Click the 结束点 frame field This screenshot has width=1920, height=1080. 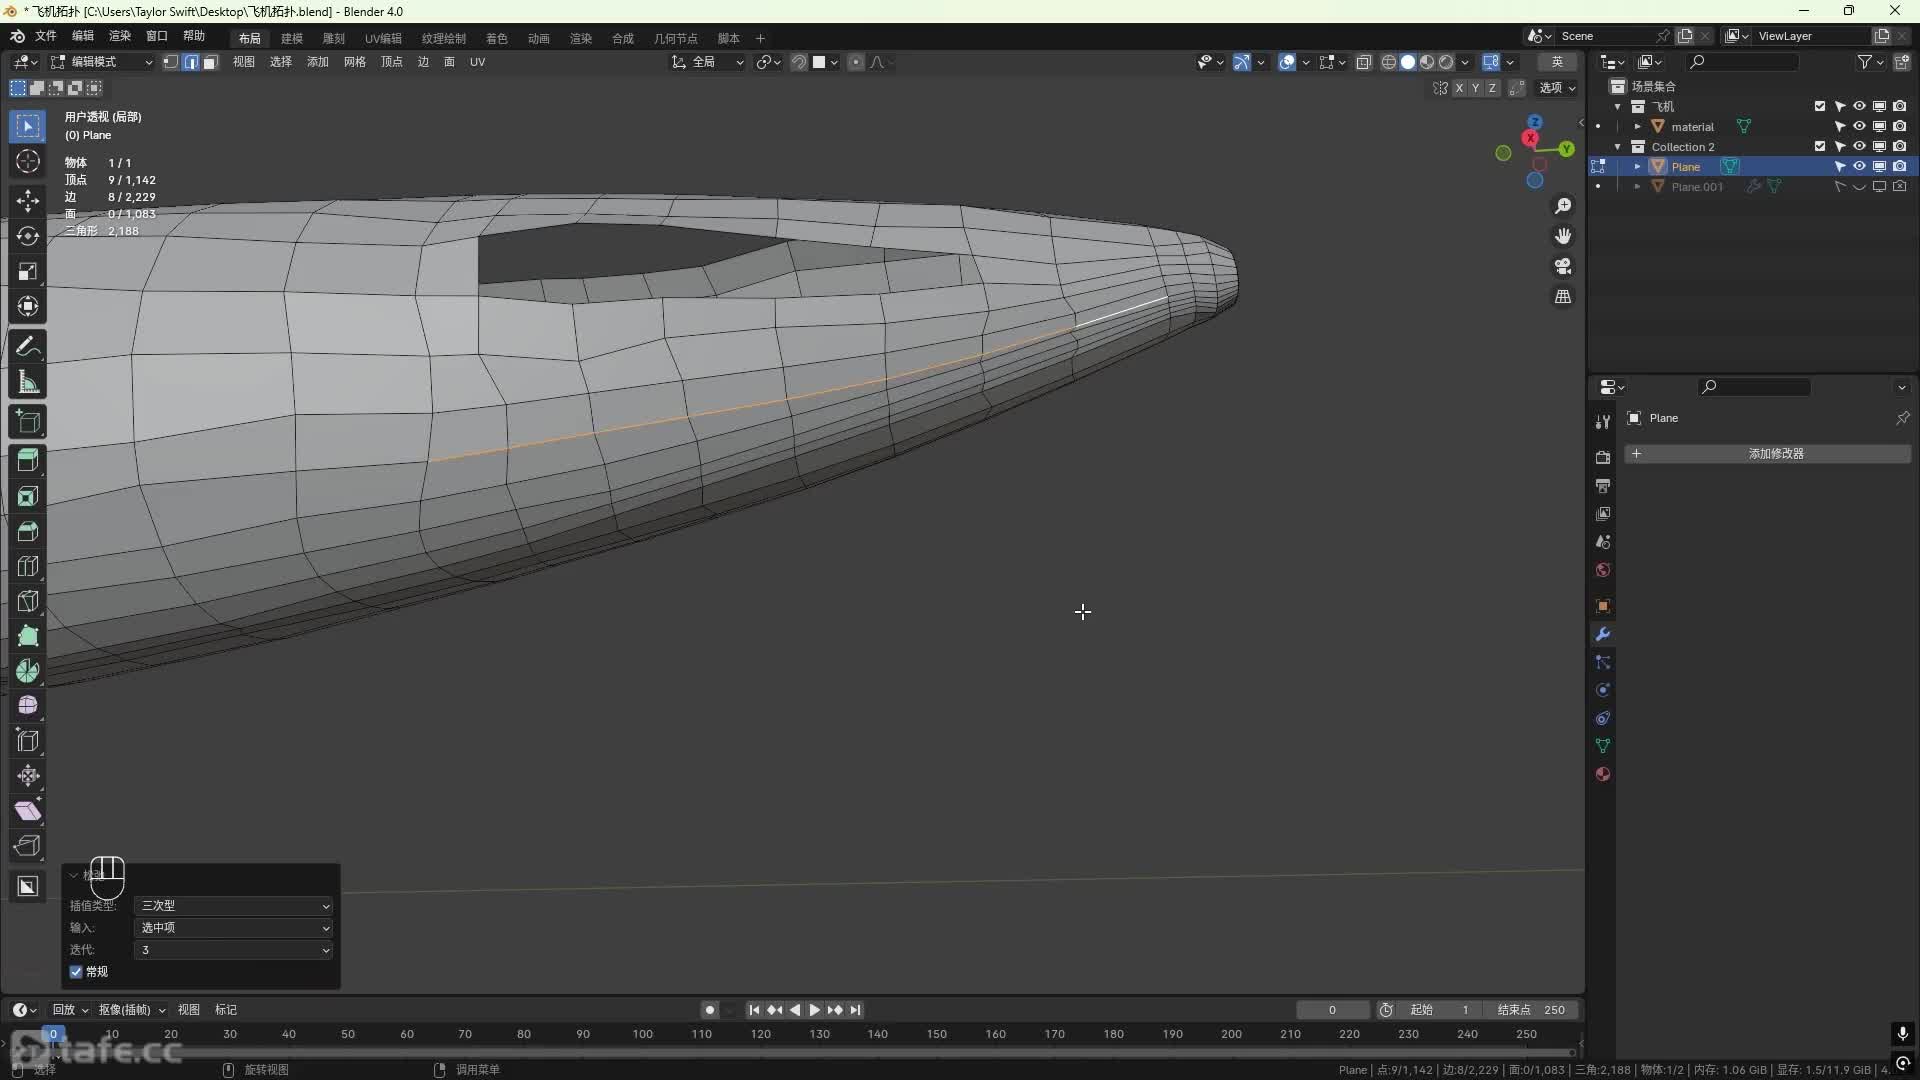tap(1531, 1010)
